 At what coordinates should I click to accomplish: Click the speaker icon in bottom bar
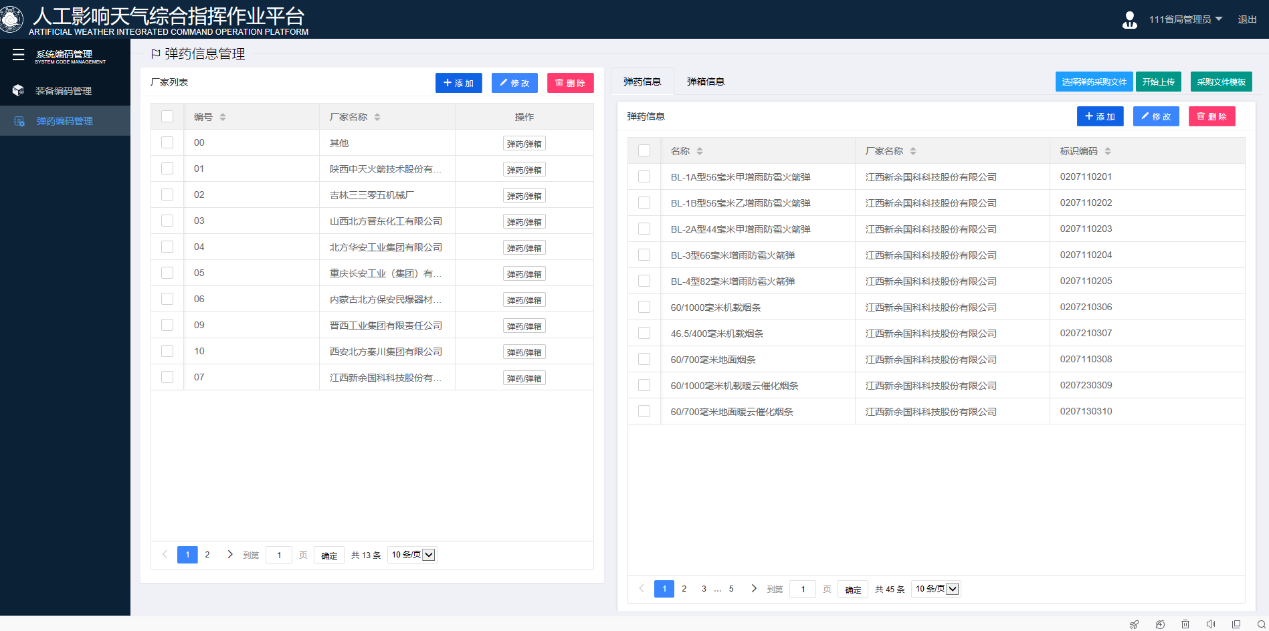point(1211,624)
